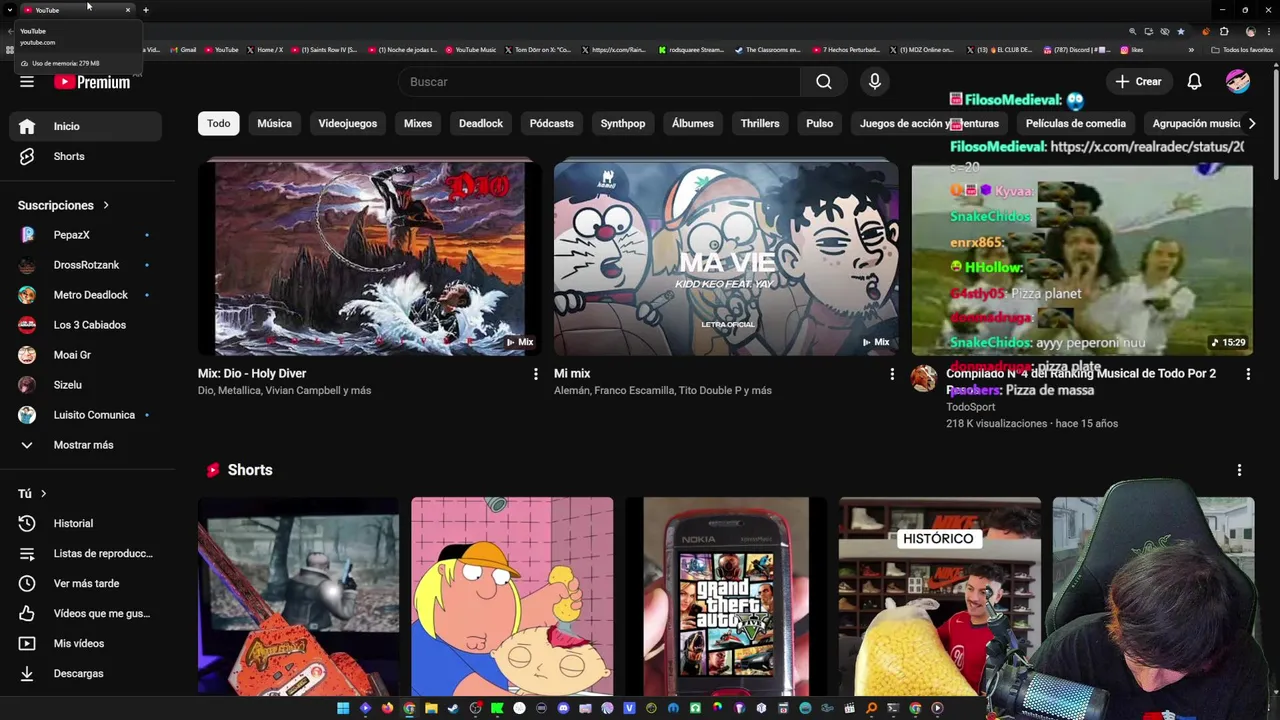This screenshot has width=1280, height=720.
Task: Select the Synthpop filter chip
Action: (623, 123)
